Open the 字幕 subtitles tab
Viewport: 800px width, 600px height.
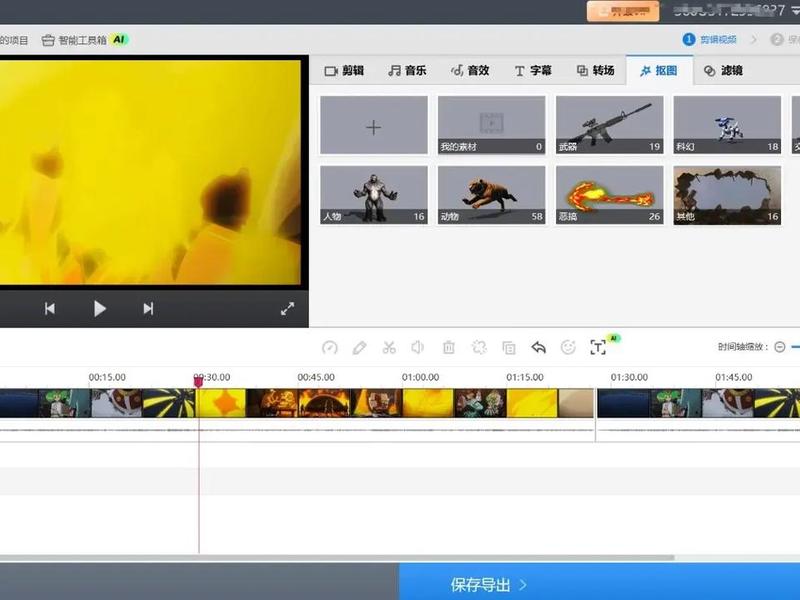click(533, 70)
